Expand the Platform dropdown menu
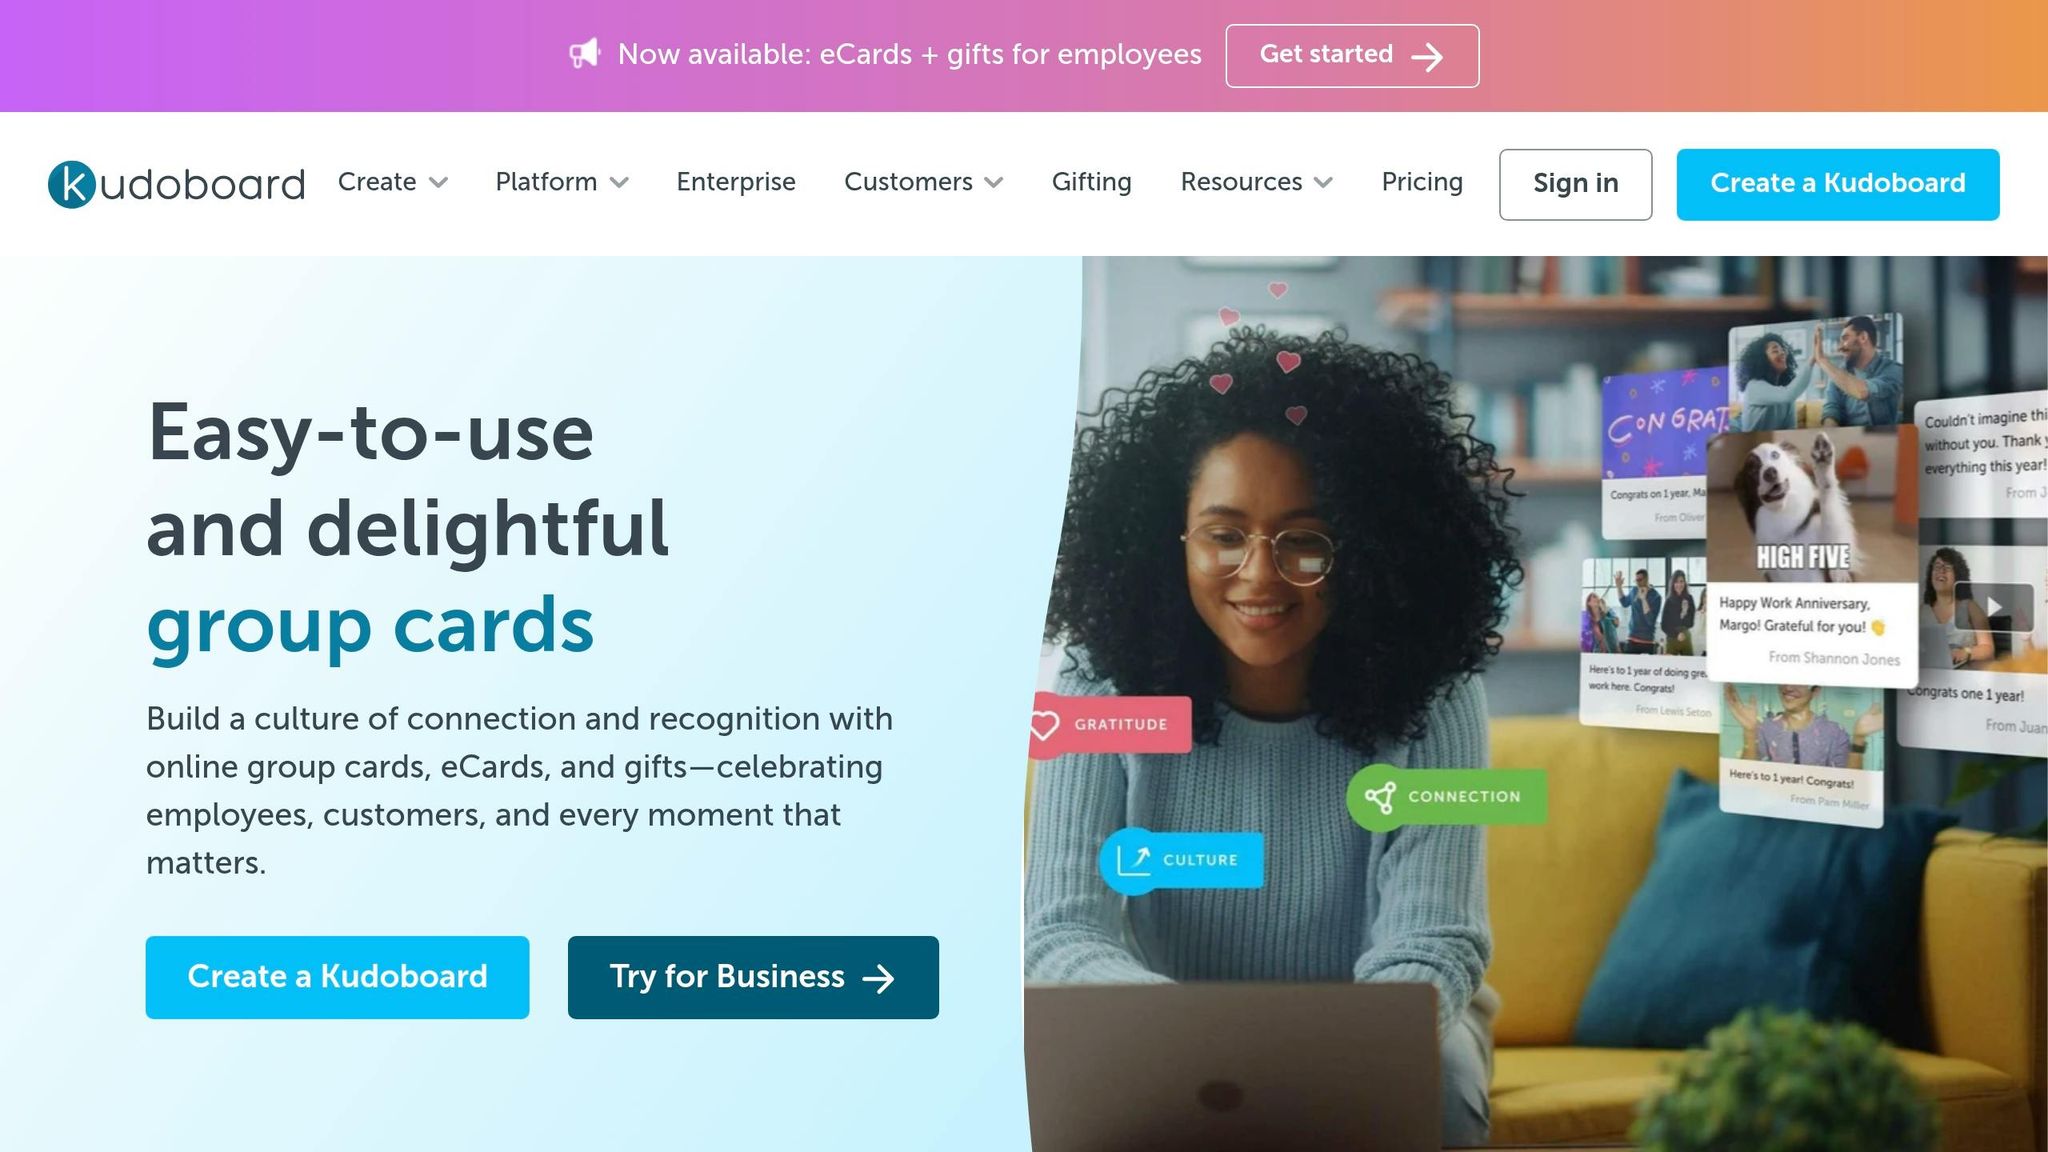This screenshot has width=2048, height=1152. [x=562, y=182]
